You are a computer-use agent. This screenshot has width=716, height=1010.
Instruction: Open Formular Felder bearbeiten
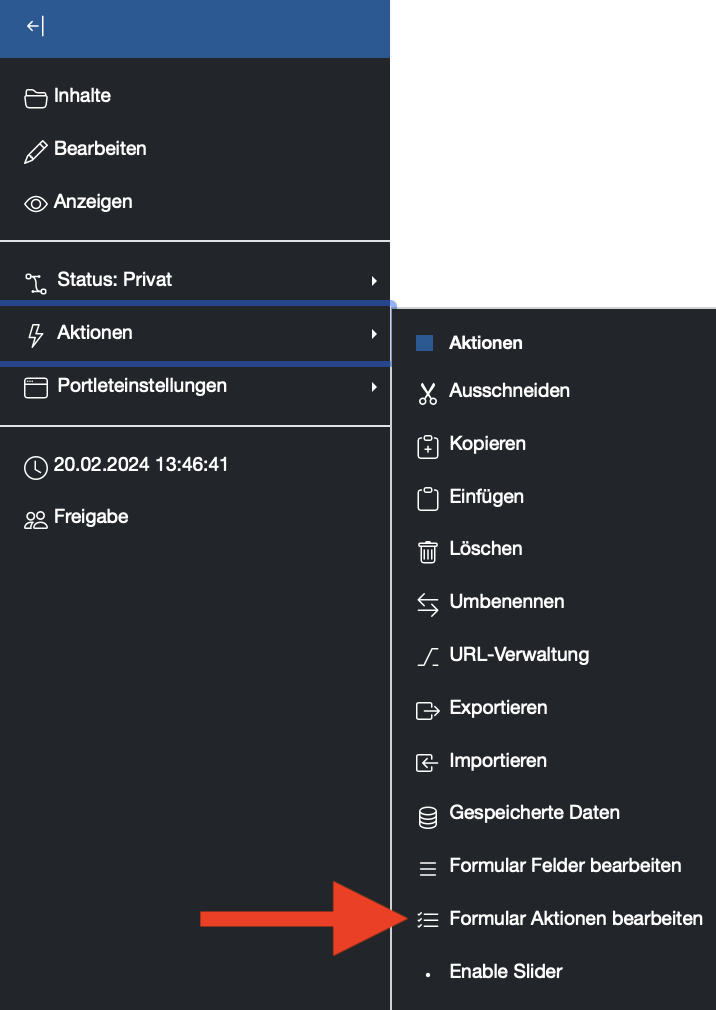565,865
